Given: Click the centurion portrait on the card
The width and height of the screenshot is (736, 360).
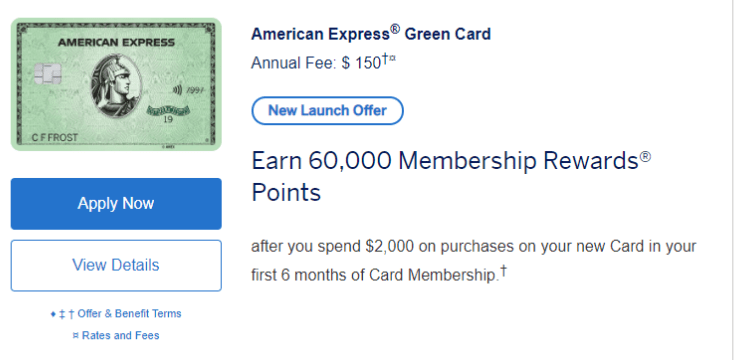Looking at the screenshot, I should [x=115, y=84].
